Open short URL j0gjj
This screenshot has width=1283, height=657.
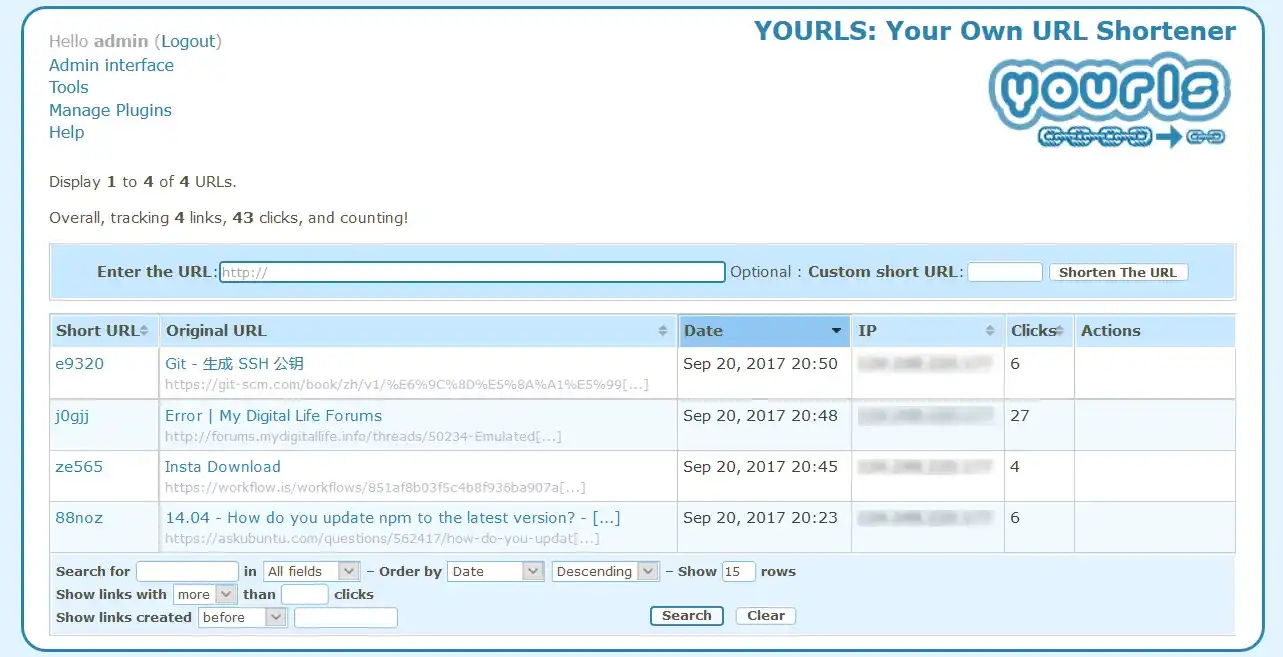pos(72,416)
